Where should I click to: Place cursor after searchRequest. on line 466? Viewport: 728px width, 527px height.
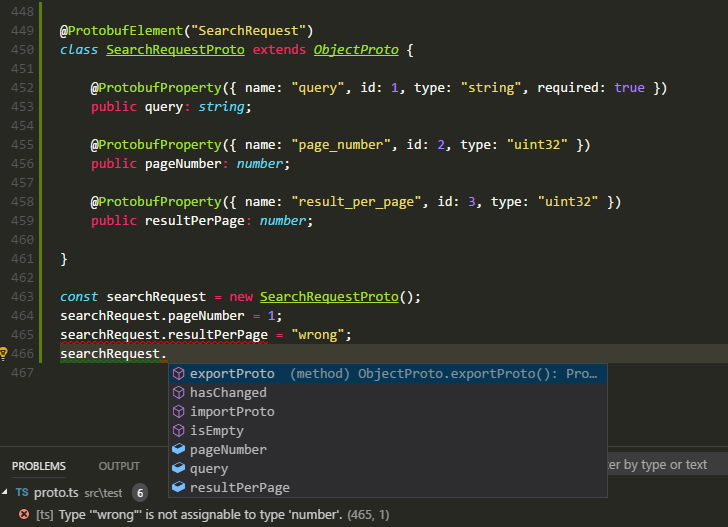pos(167,354)
